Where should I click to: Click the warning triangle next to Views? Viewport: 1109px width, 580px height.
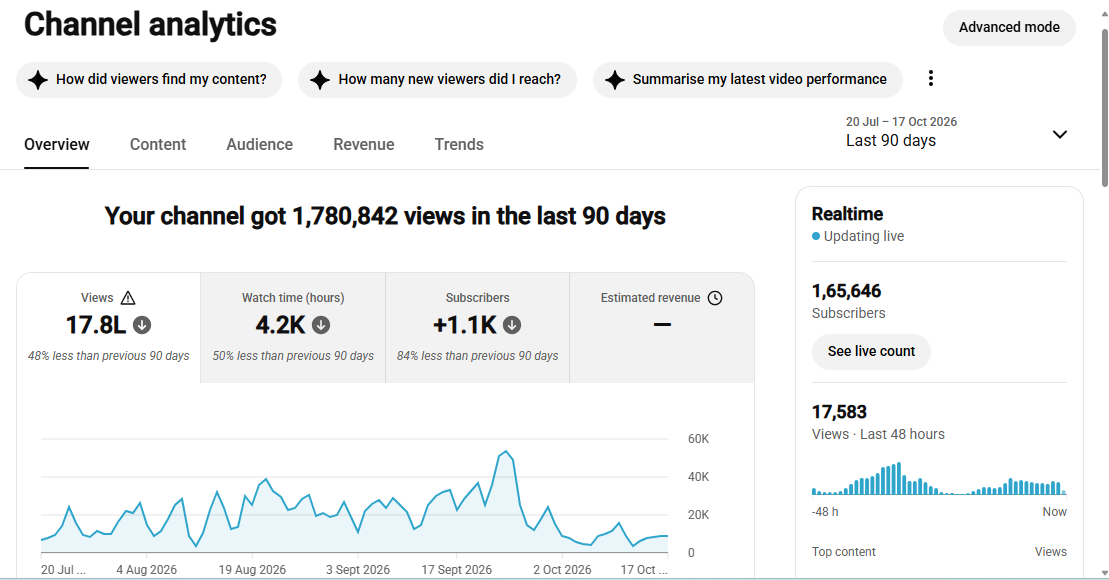pos(128,298)
